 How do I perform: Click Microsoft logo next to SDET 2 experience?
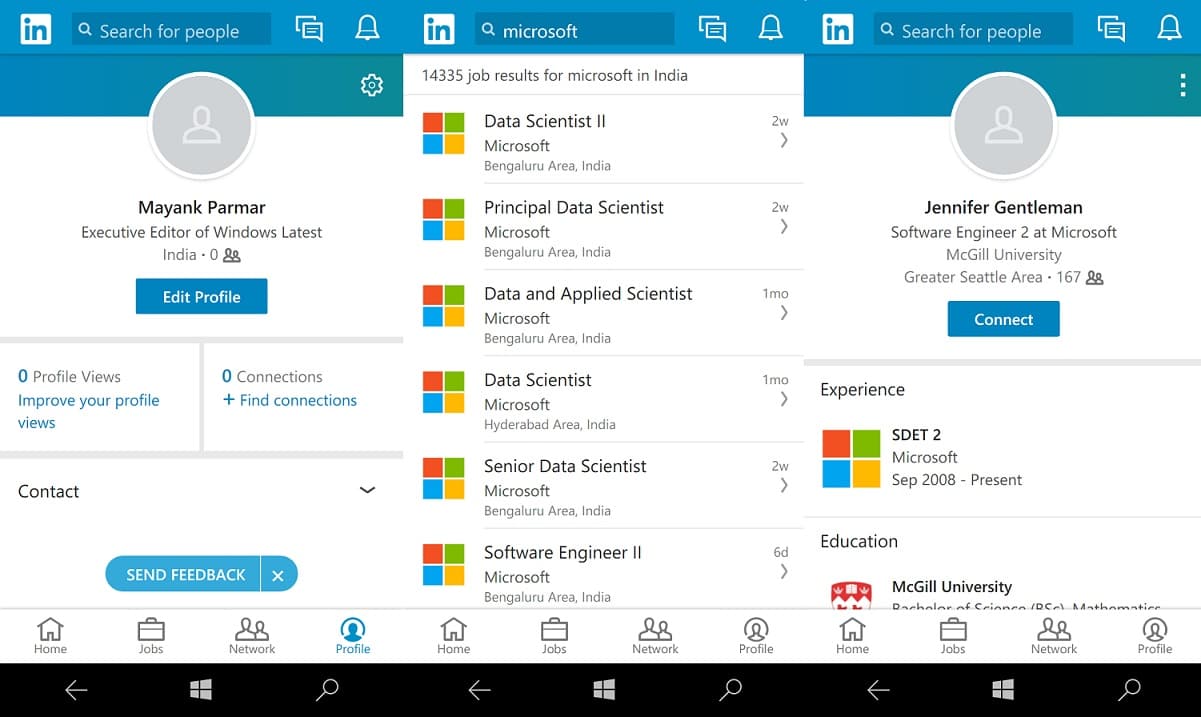[x=851, y=458]
